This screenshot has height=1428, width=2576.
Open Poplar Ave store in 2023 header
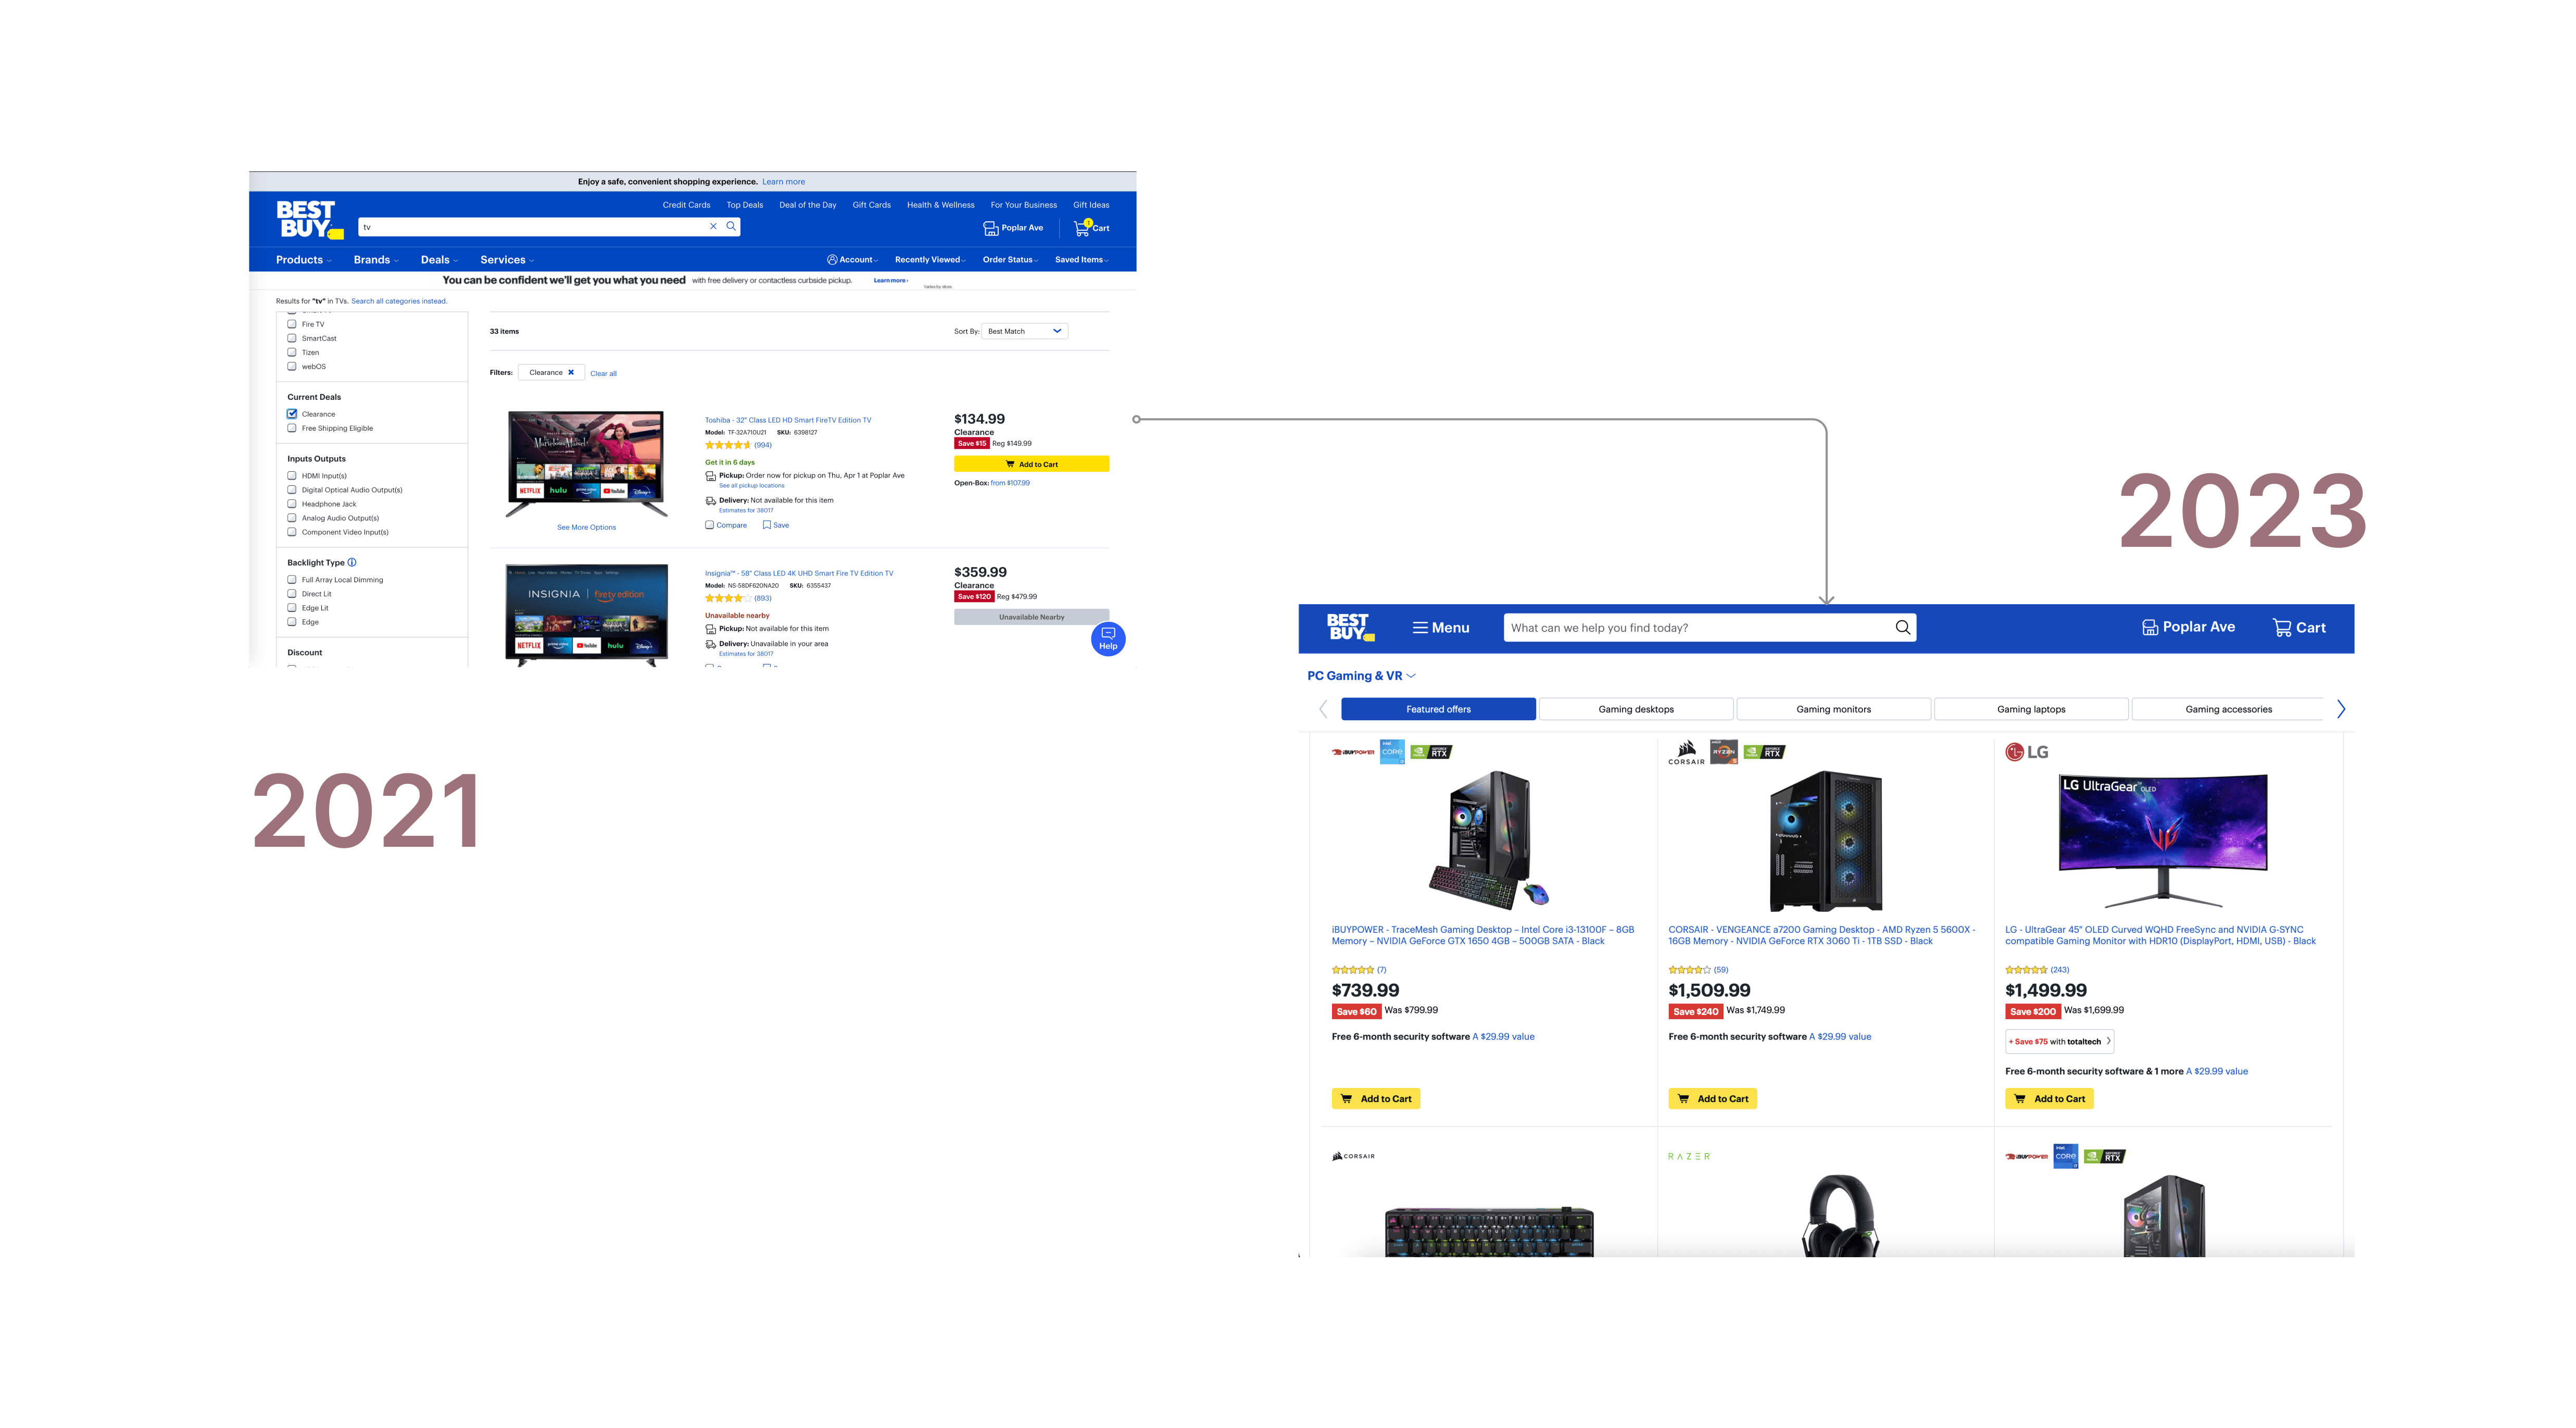(2188, 627)
